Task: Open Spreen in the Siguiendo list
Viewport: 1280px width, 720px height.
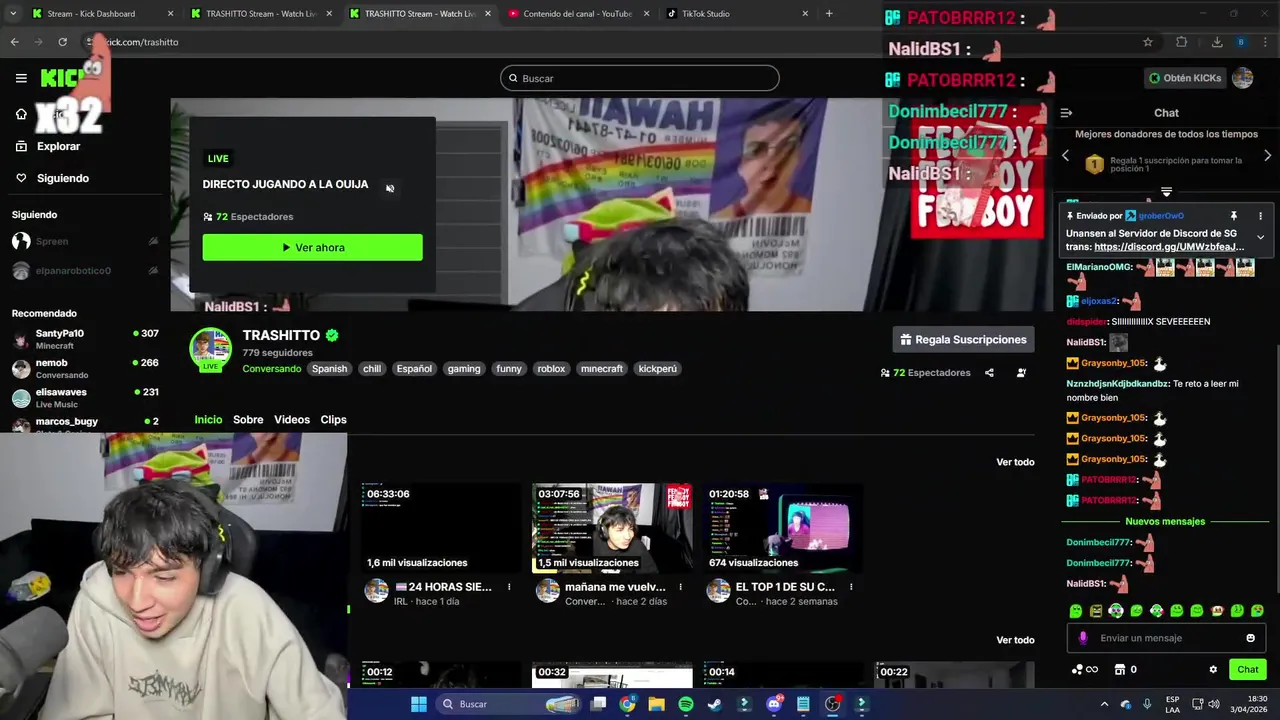Action: [85, 241]
